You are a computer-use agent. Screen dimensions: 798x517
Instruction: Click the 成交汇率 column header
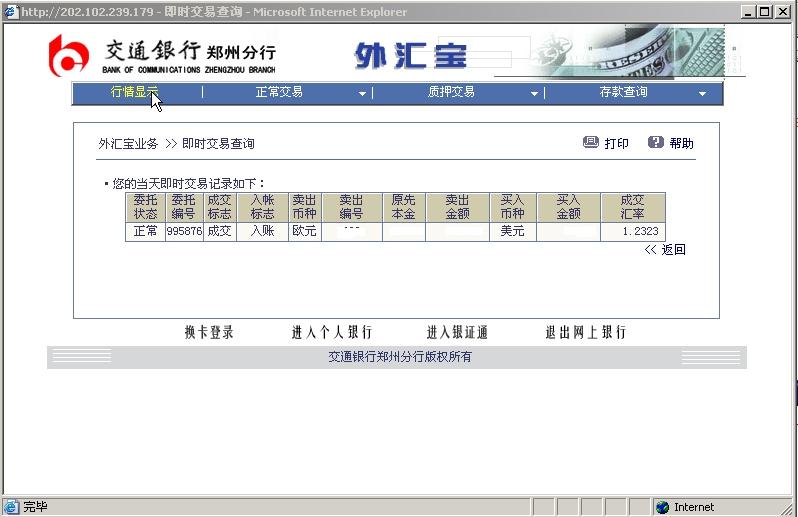pyautogui.click(x=633, y=207)
